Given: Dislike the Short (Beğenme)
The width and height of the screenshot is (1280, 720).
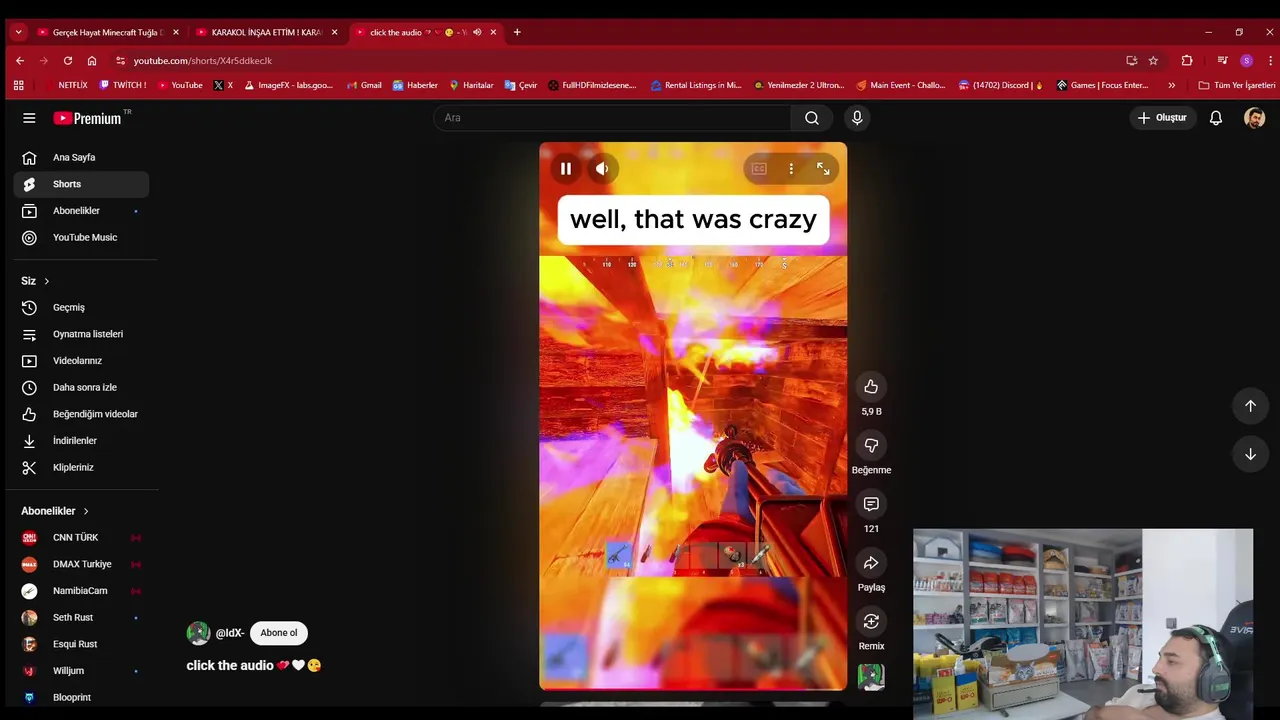Looking at the screenshot, I should 871,445.
